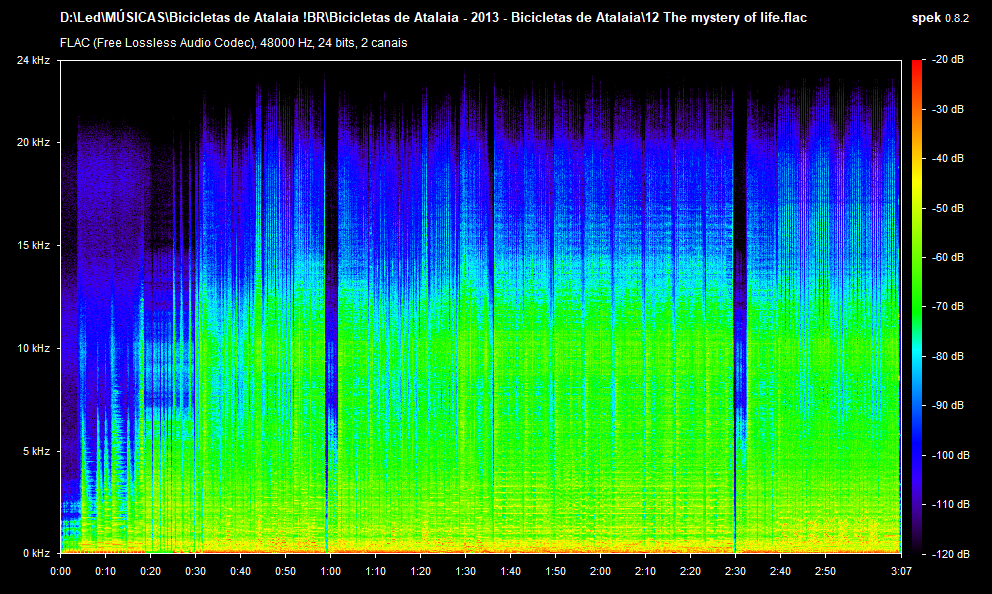Click the -30 dB scale label
This screenshot has width=992, height=594.
[x=948, y=109]
